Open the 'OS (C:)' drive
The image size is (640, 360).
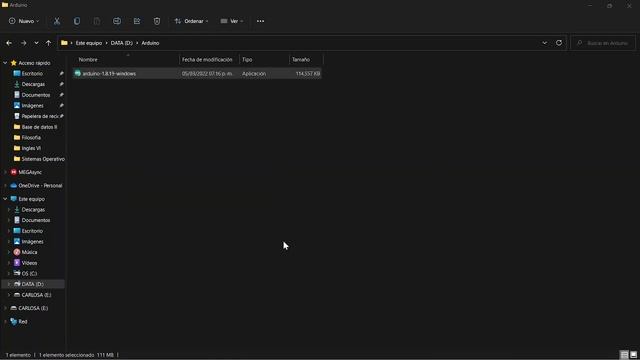click(29, 273)
